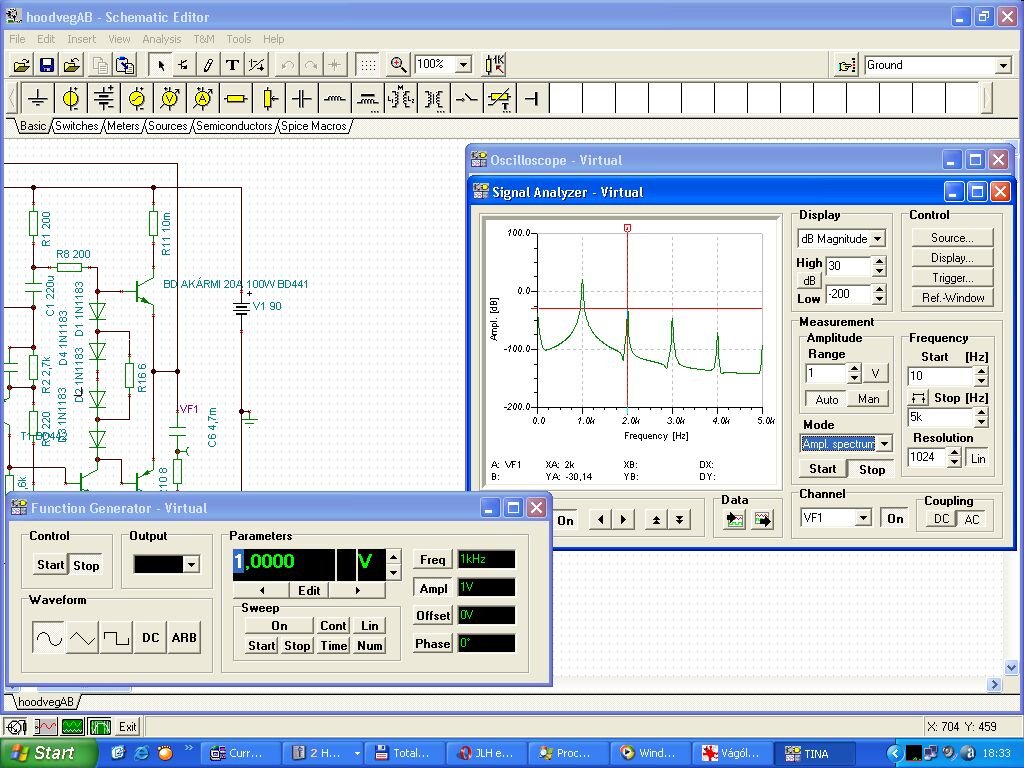Click the Freq parameter button
1024x768 pixels.
(433, 560)
